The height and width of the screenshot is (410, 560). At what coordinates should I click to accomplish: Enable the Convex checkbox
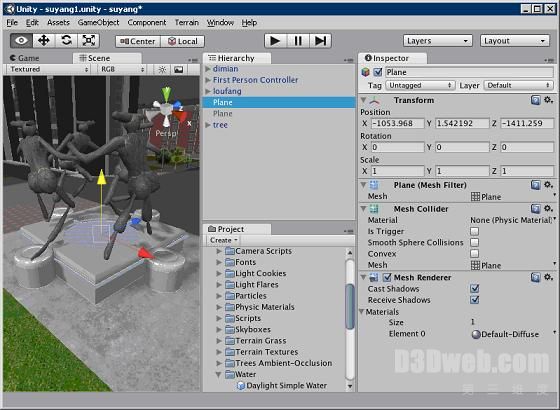pos(474,254)
